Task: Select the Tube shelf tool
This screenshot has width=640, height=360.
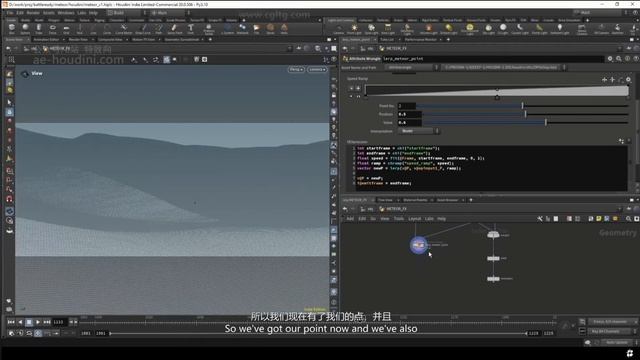Action: click(39, 29)
